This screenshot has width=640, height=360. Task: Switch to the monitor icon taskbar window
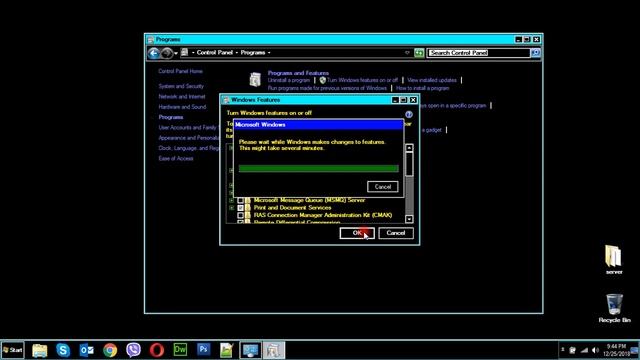[x=250, y=350]
